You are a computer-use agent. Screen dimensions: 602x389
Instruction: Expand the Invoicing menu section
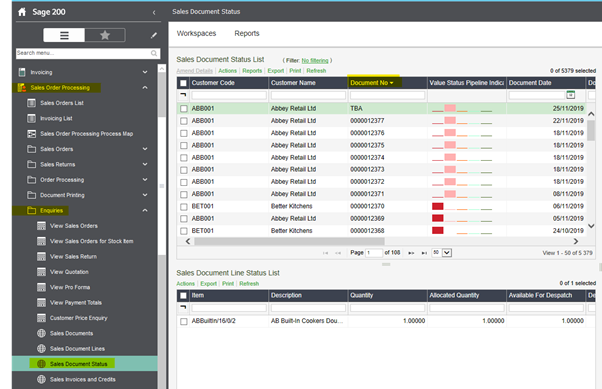coord(145,72)
